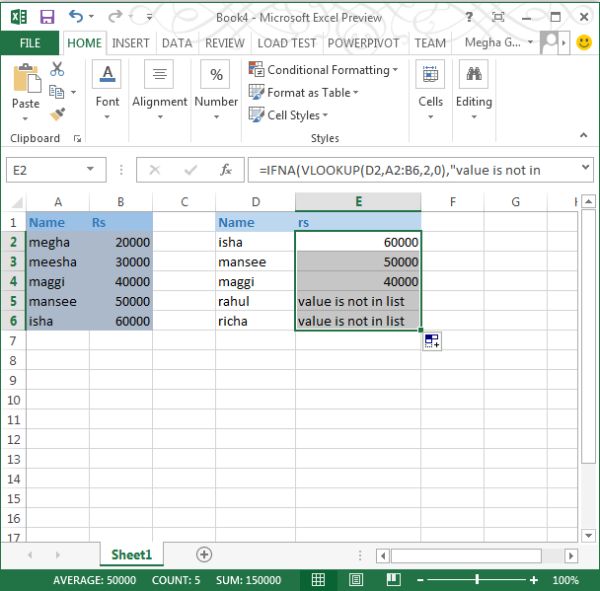600x591 pixels.
Task: Click the Paste clipboard icon
Action: pos(27,78)
